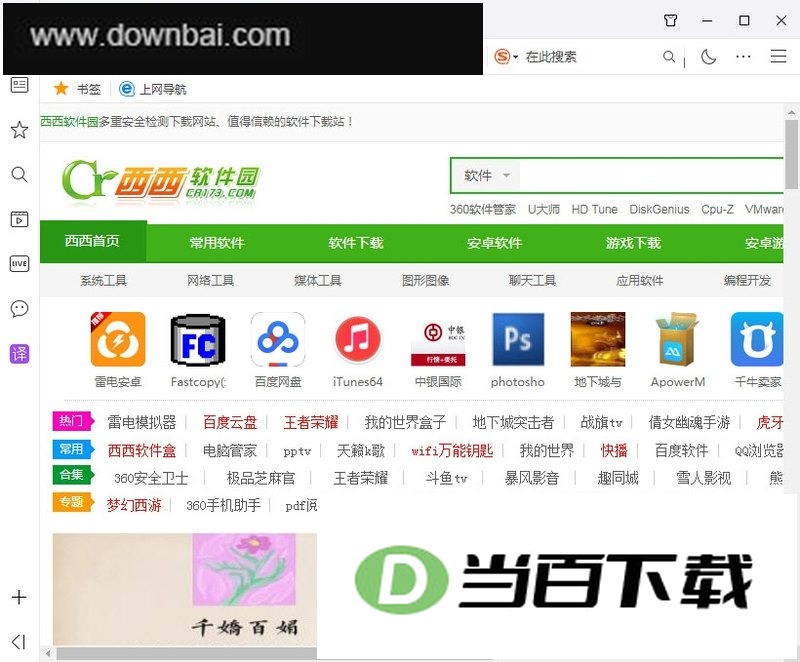Open the 安卓软件 tab

click(494, 243)
